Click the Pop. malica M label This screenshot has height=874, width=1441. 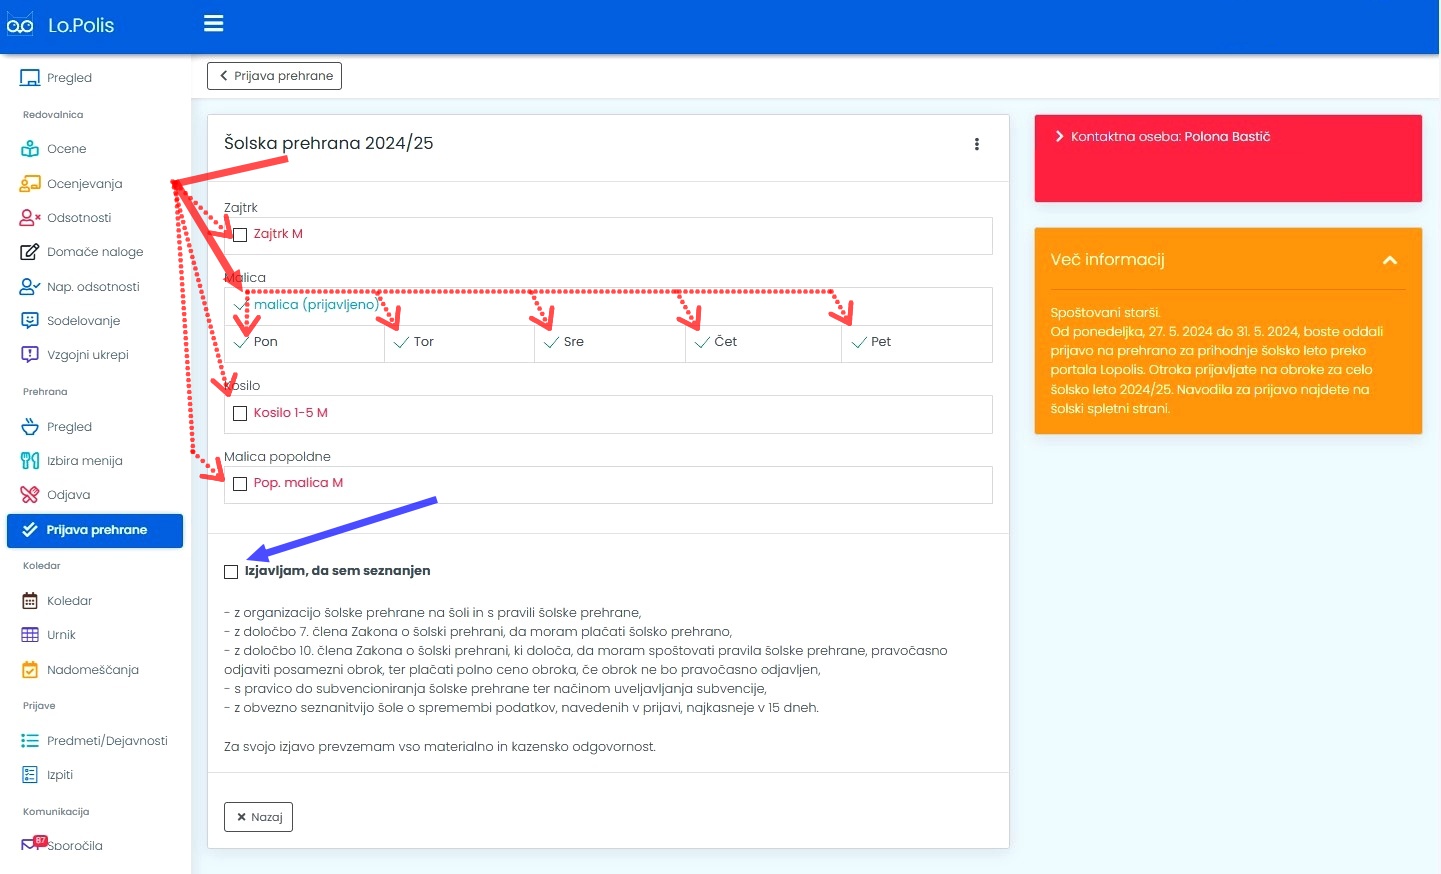pos(298,483)
